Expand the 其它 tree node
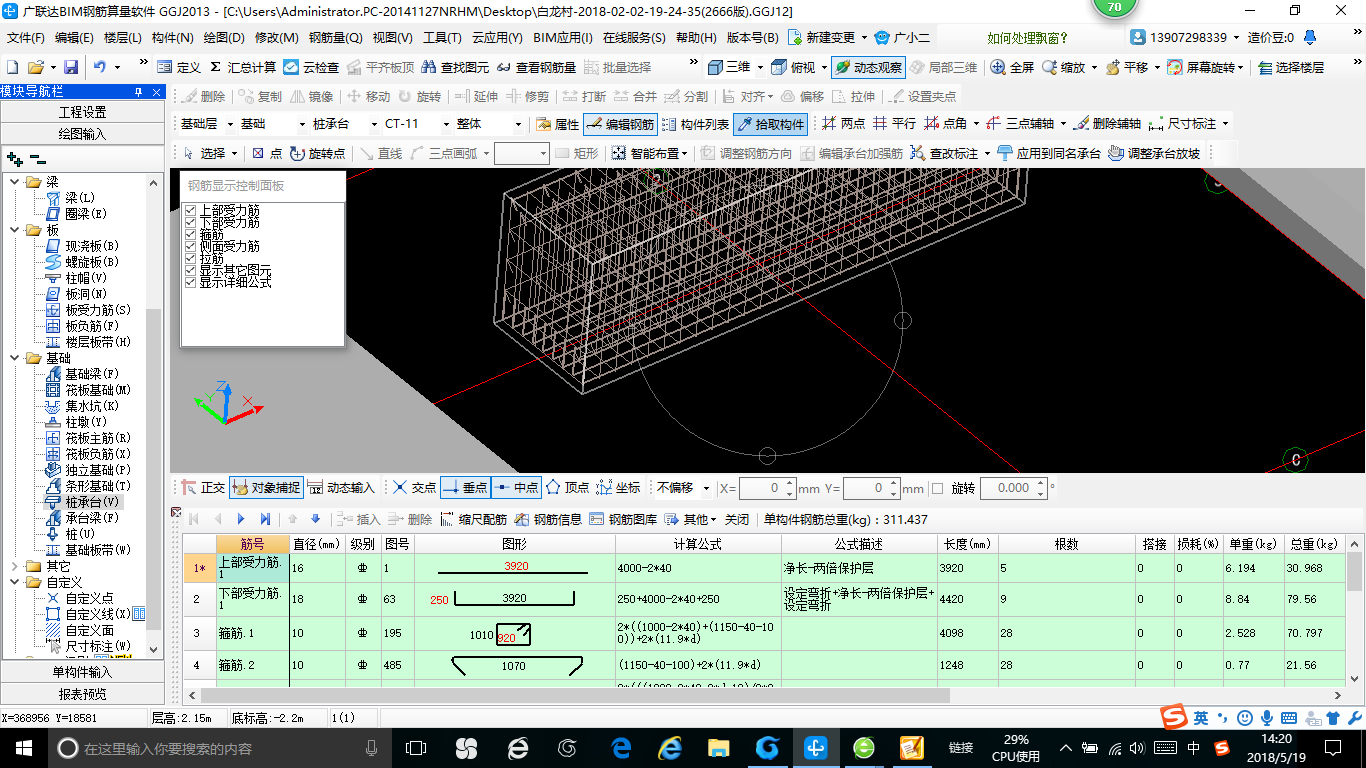1366x768 pixels. tap(13, 566)
